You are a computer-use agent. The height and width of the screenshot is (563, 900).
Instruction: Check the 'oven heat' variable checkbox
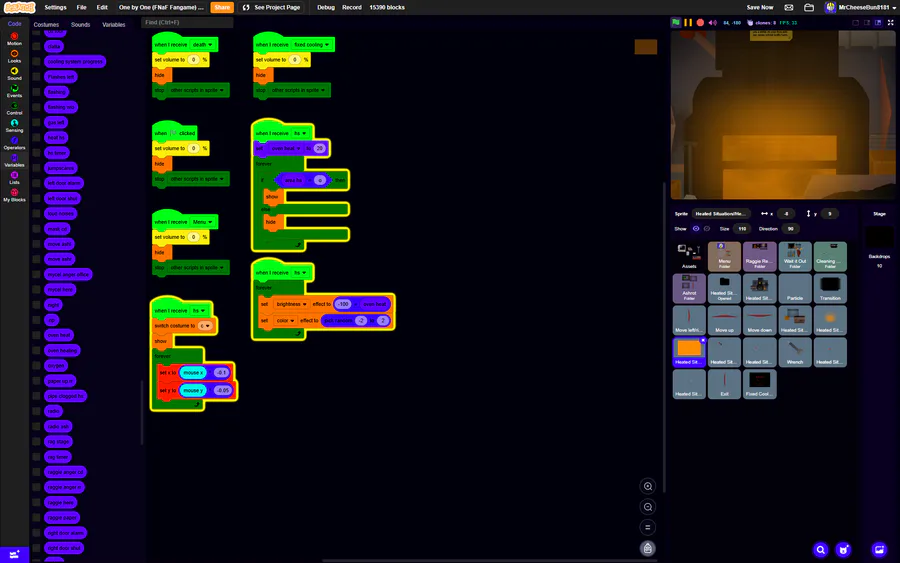(36, 335)
